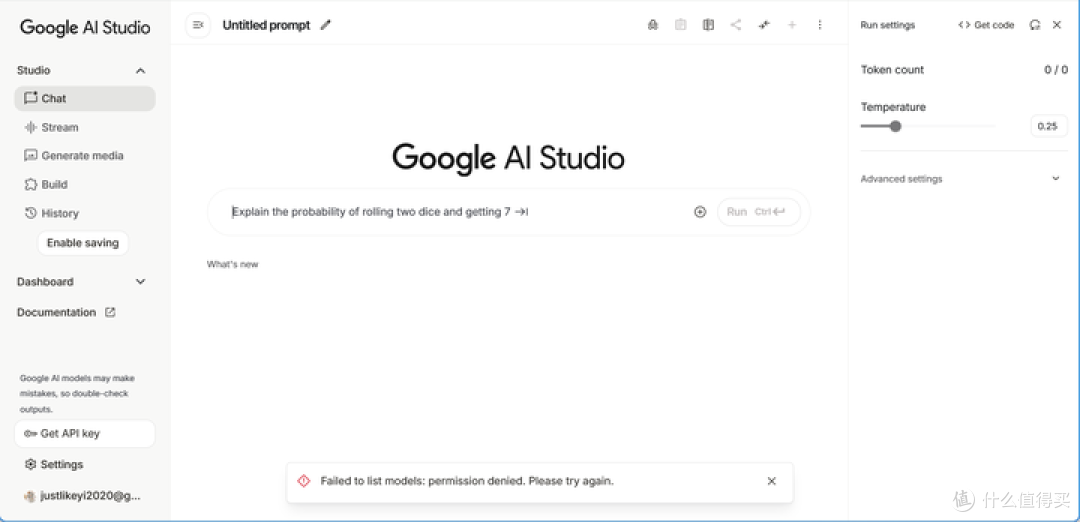
Task: Collapse the Studio section chevron
Action: [141, 70]
